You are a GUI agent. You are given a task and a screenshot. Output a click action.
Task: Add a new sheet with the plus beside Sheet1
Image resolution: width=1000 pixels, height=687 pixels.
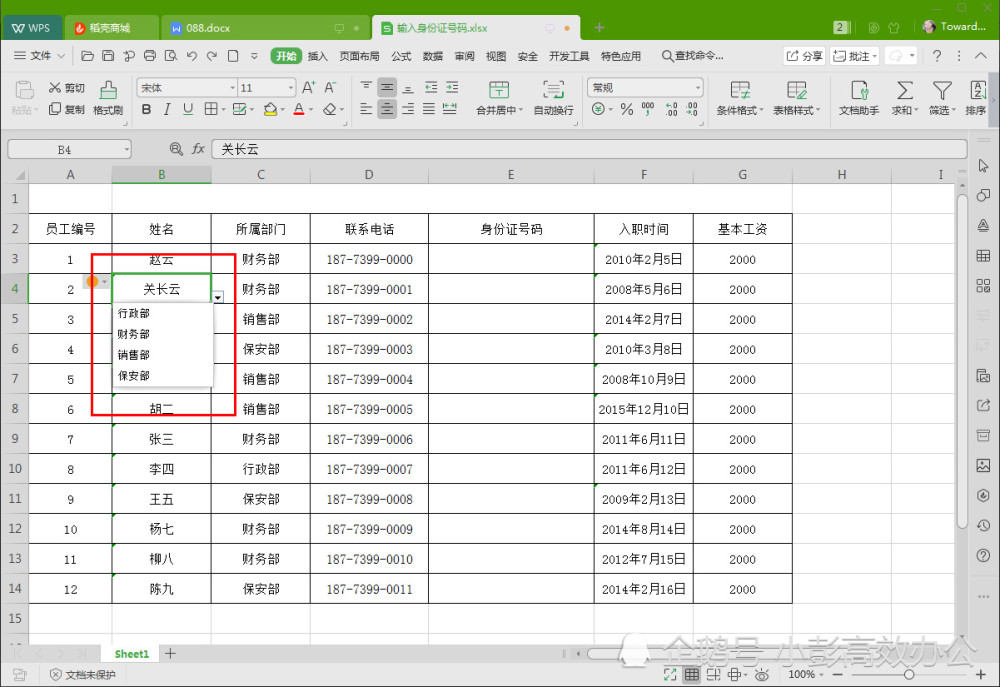[x=170, y=653]
